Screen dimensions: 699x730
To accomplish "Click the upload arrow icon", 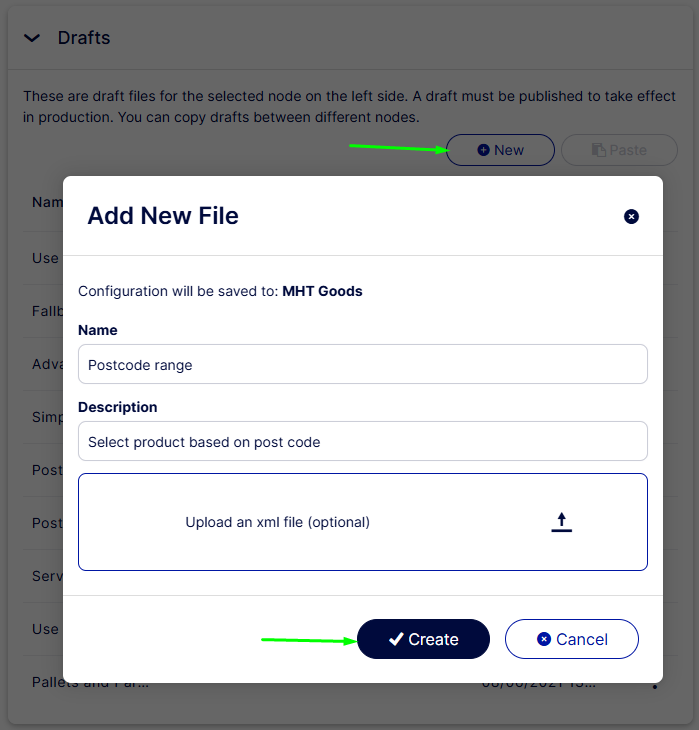I will (561, 522).
